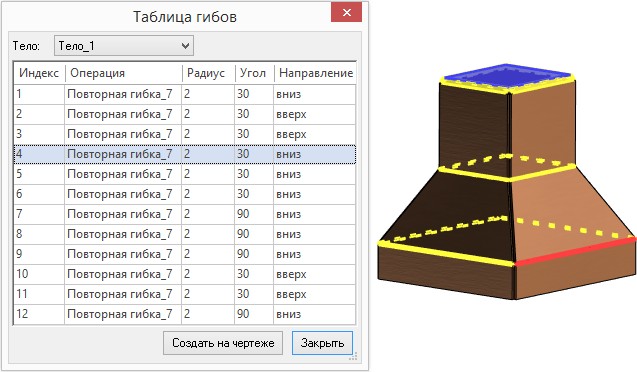Sort by the Индекс column header
Viewport: 637px width, 372px height.
click(x=39, y=73)
